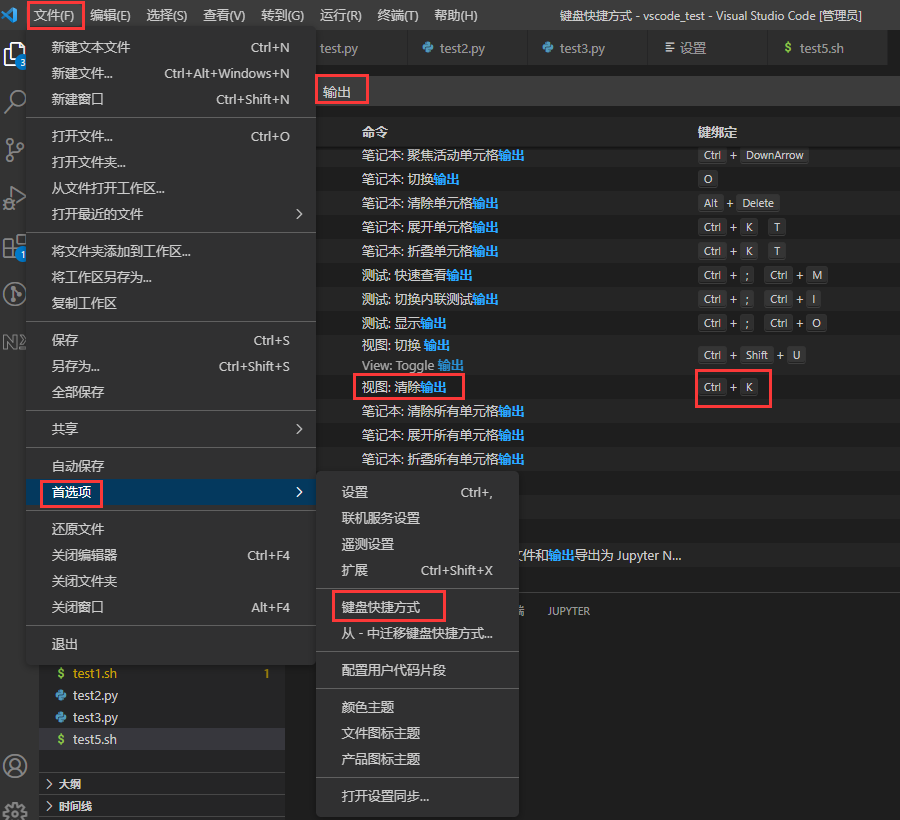Select the 测试: 显示输出 row

608,323
